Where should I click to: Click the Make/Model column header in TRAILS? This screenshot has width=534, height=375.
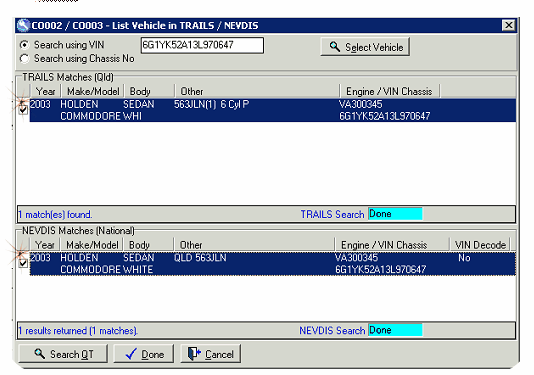[x=93, y=91]
